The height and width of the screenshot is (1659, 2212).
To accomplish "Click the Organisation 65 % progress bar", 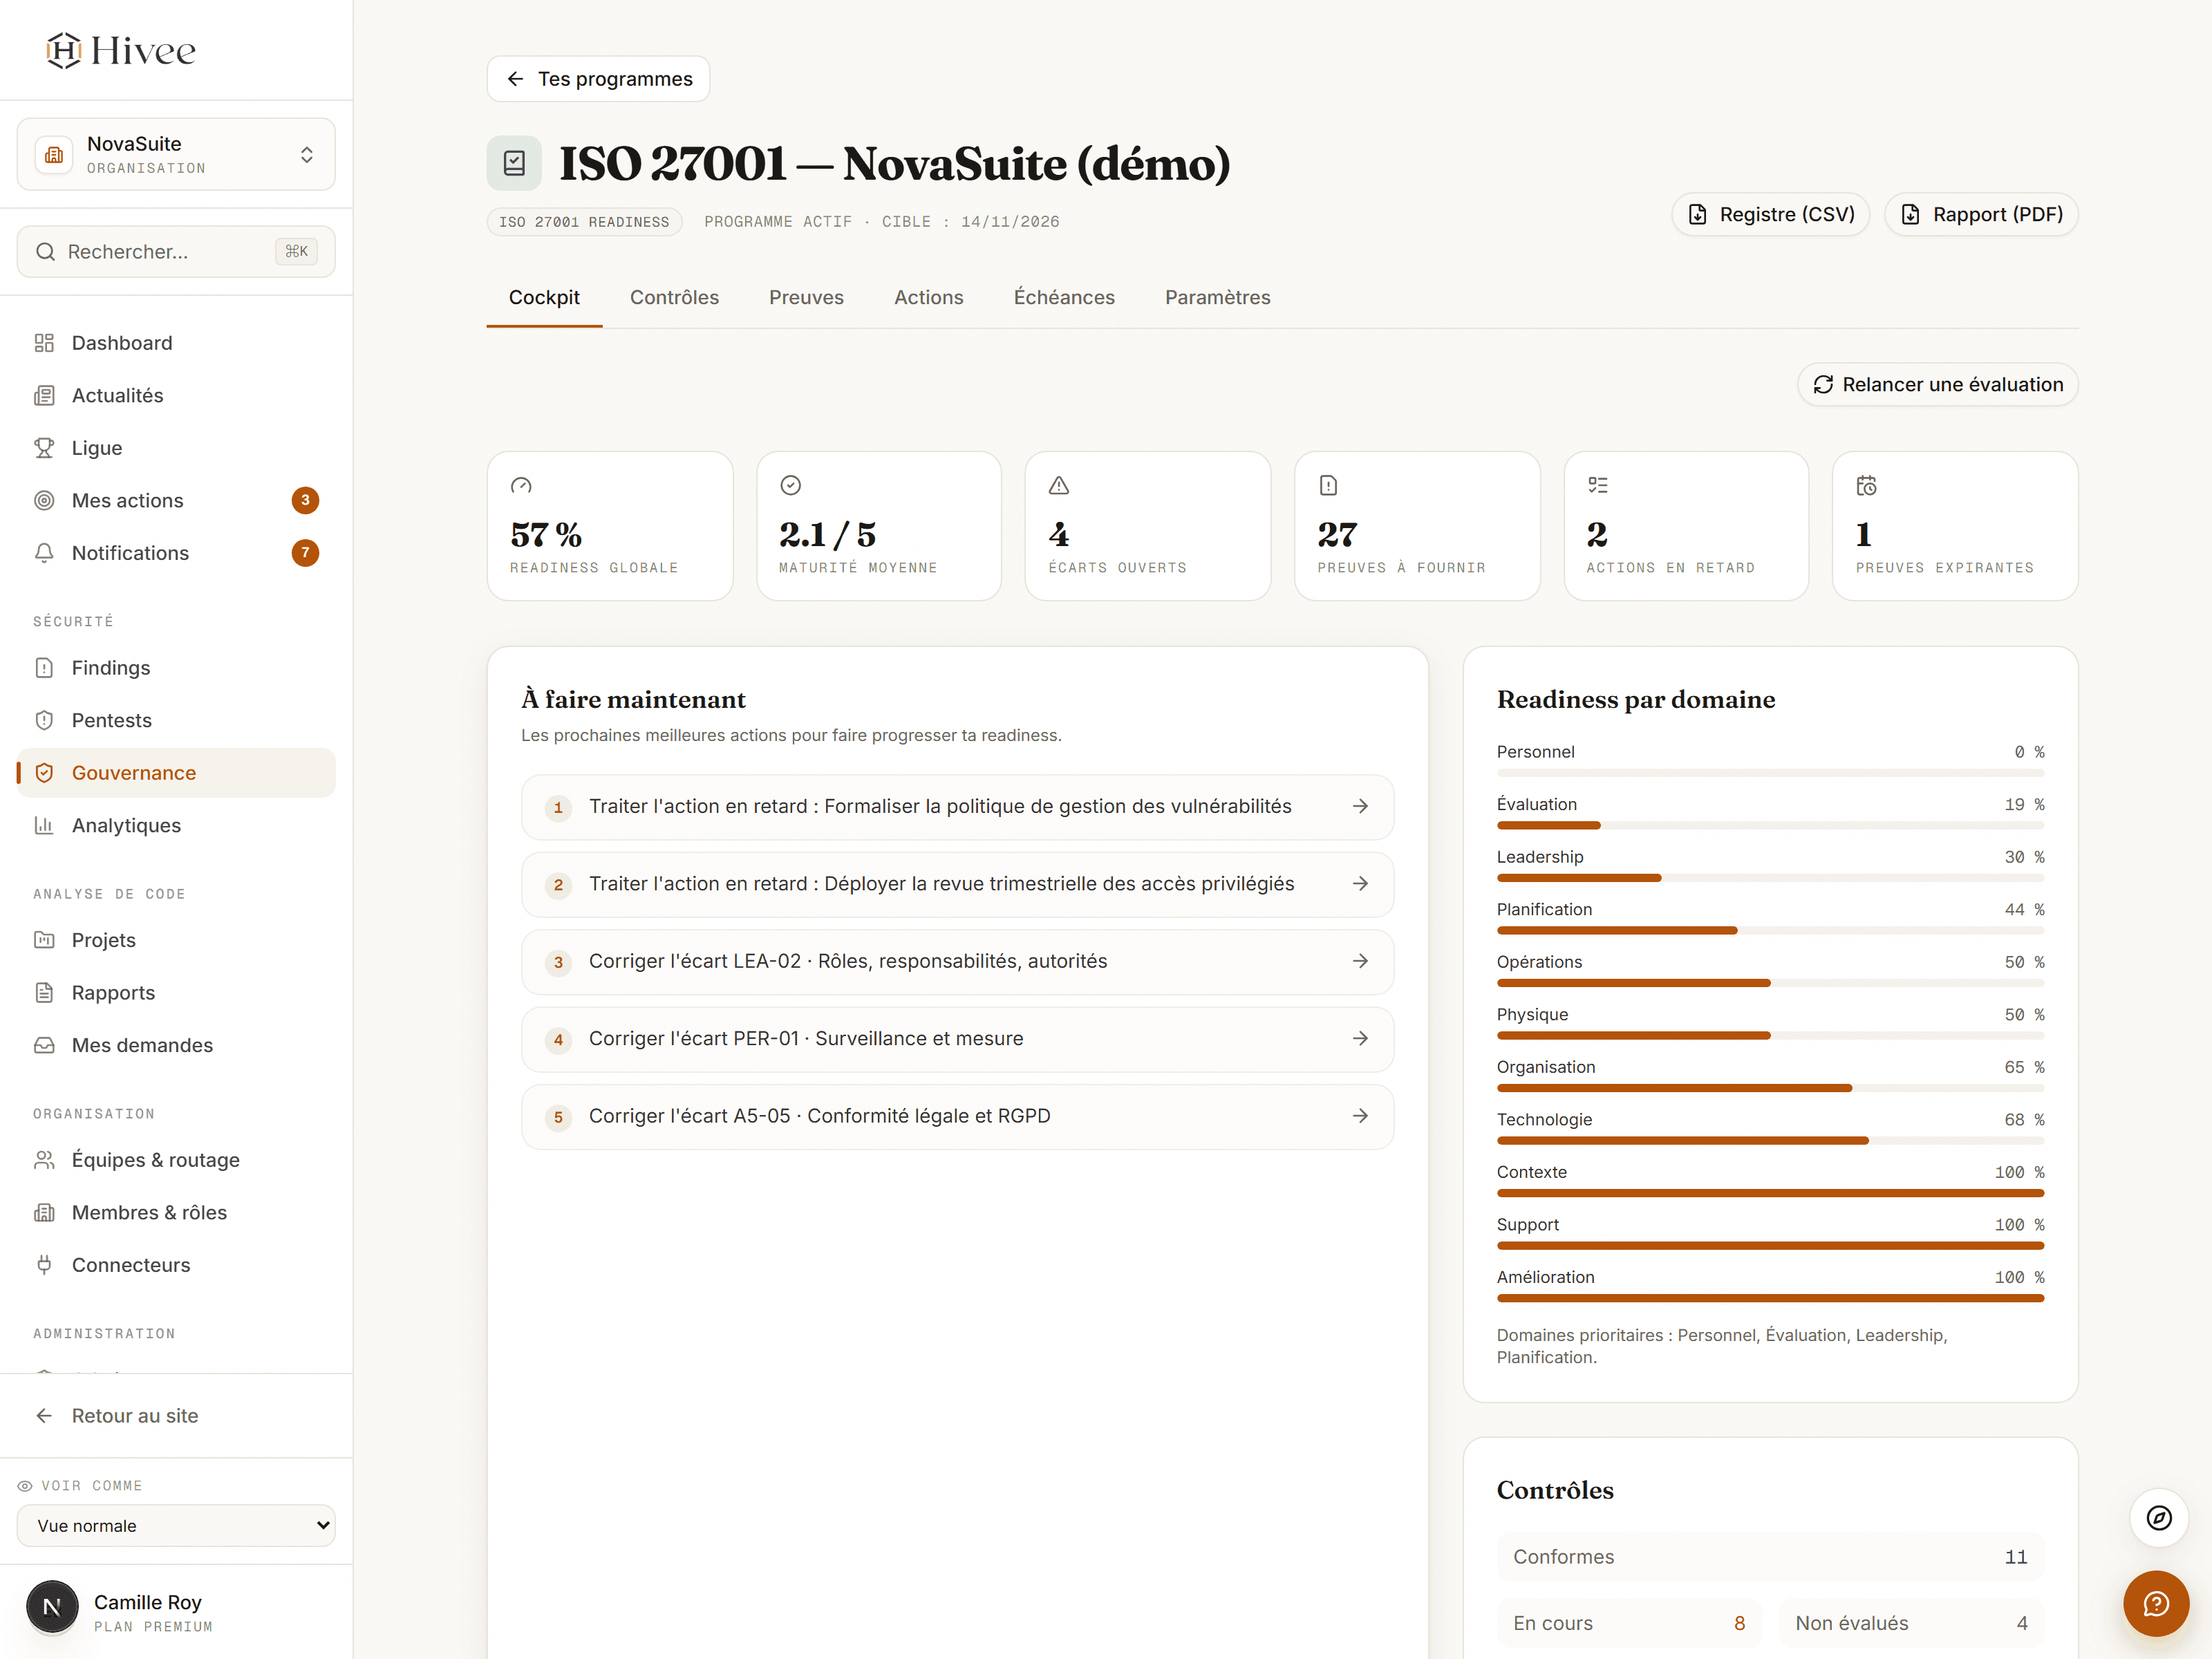I will pyautogui.click(x=1770, y=1088).
